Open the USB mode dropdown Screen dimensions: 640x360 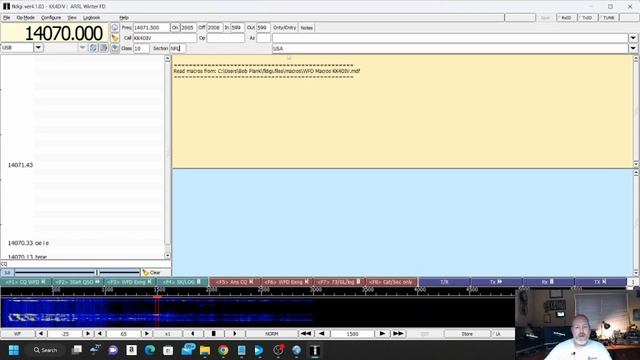pos(38,48)
